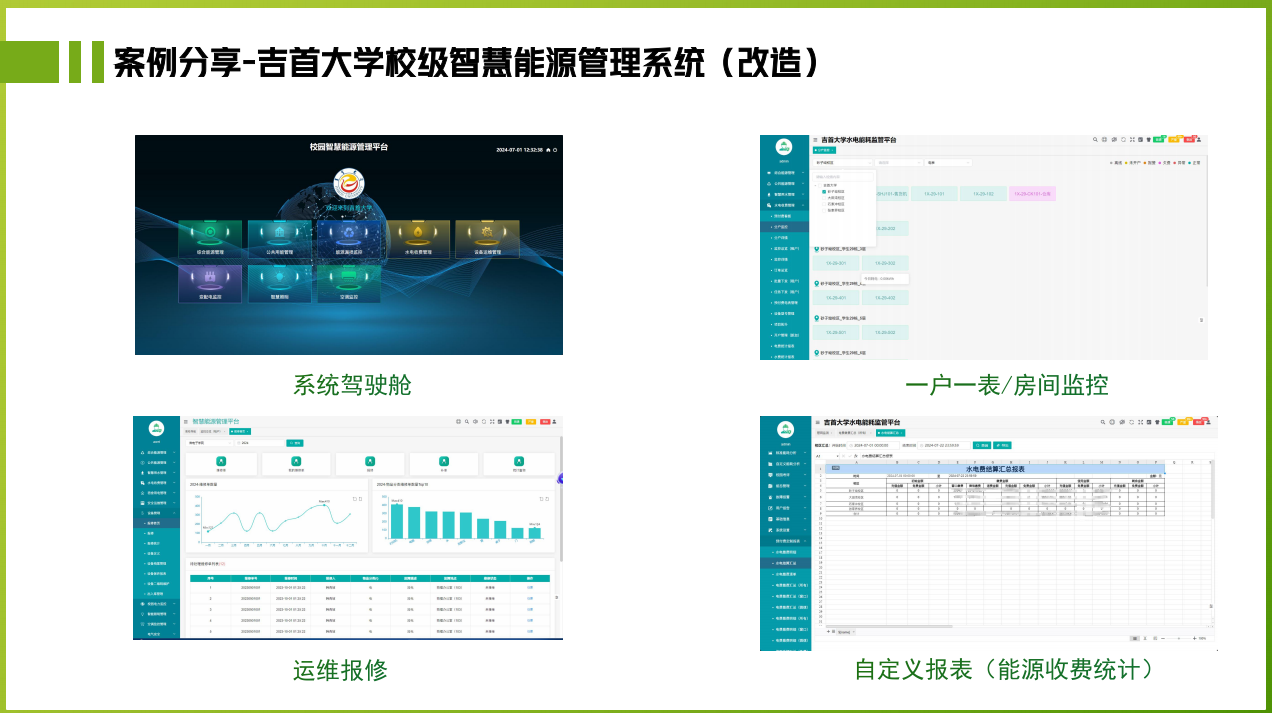The image size is (1272, 713).
Task: Click the yellow badge button in the room monitoring header
Action: pos(1174,140)
